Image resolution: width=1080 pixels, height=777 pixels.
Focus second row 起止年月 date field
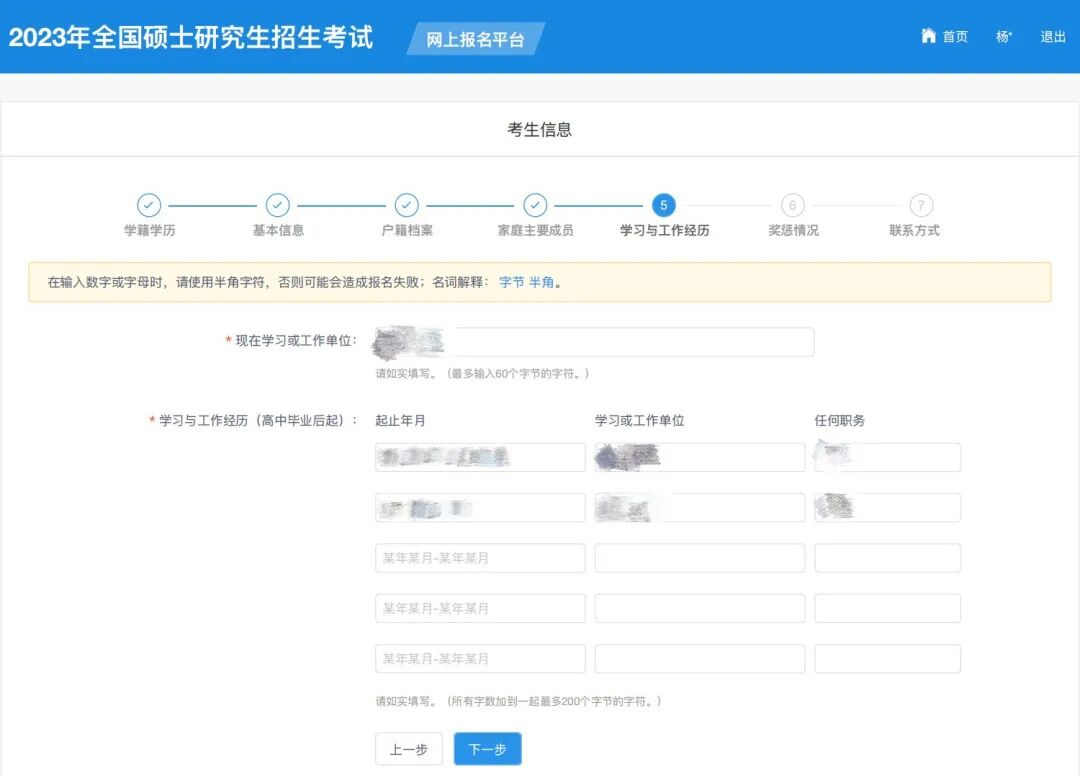pyautogui.click(x=480, y=508)
